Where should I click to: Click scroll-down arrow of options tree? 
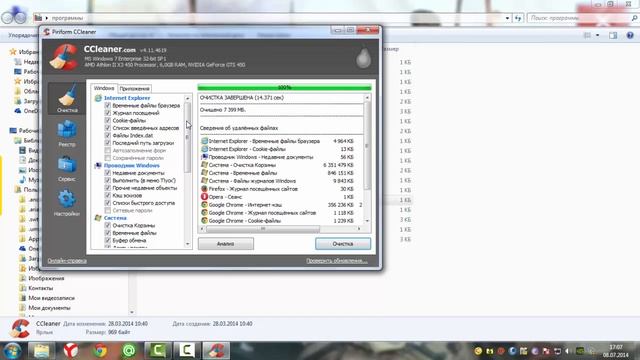pyautogui.click(x=188, y=244)
